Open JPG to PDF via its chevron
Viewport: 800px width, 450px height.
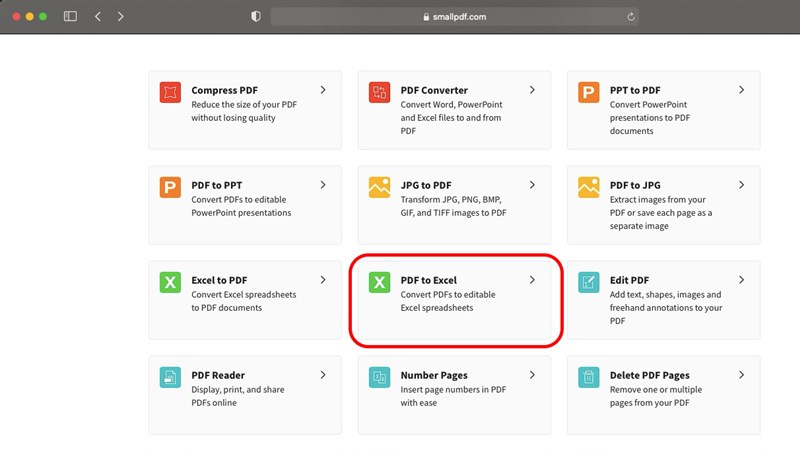point(532,185)
